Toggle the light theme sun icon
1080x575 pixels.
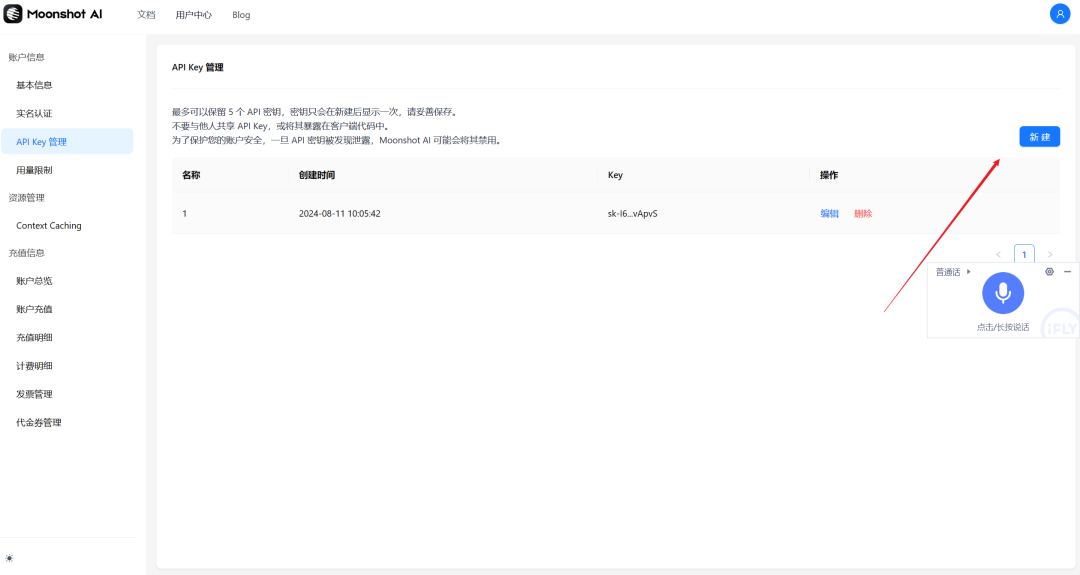click(x=9, y=558)
